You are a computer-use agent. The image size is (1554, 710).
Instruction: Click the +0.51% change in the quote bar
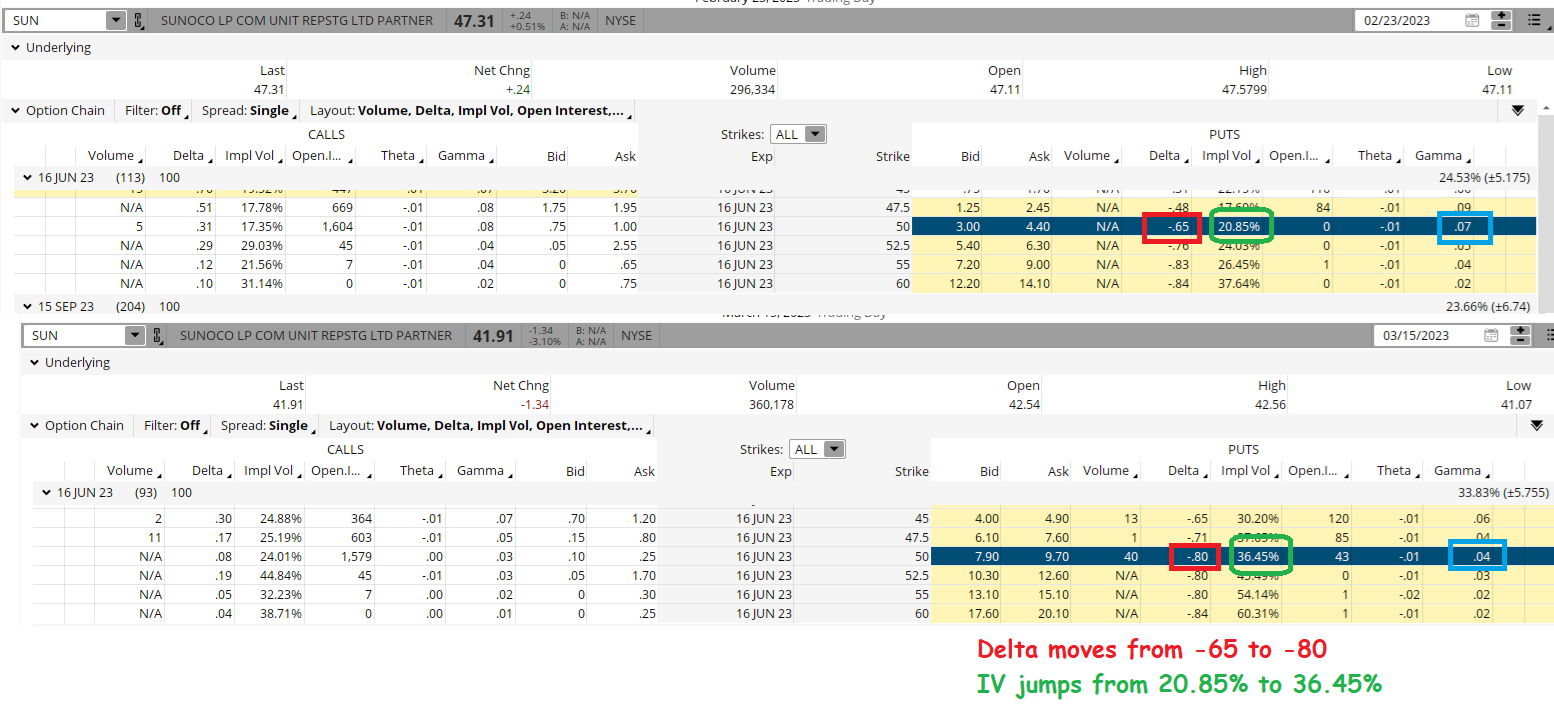527,27
